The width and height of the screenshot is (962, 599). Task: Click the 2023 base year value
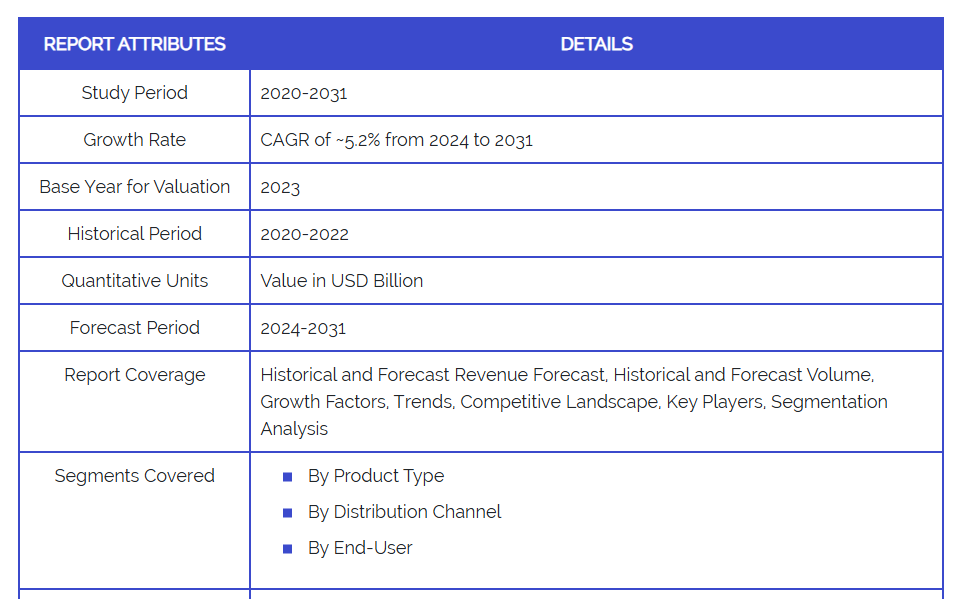(x=280, y=187)
